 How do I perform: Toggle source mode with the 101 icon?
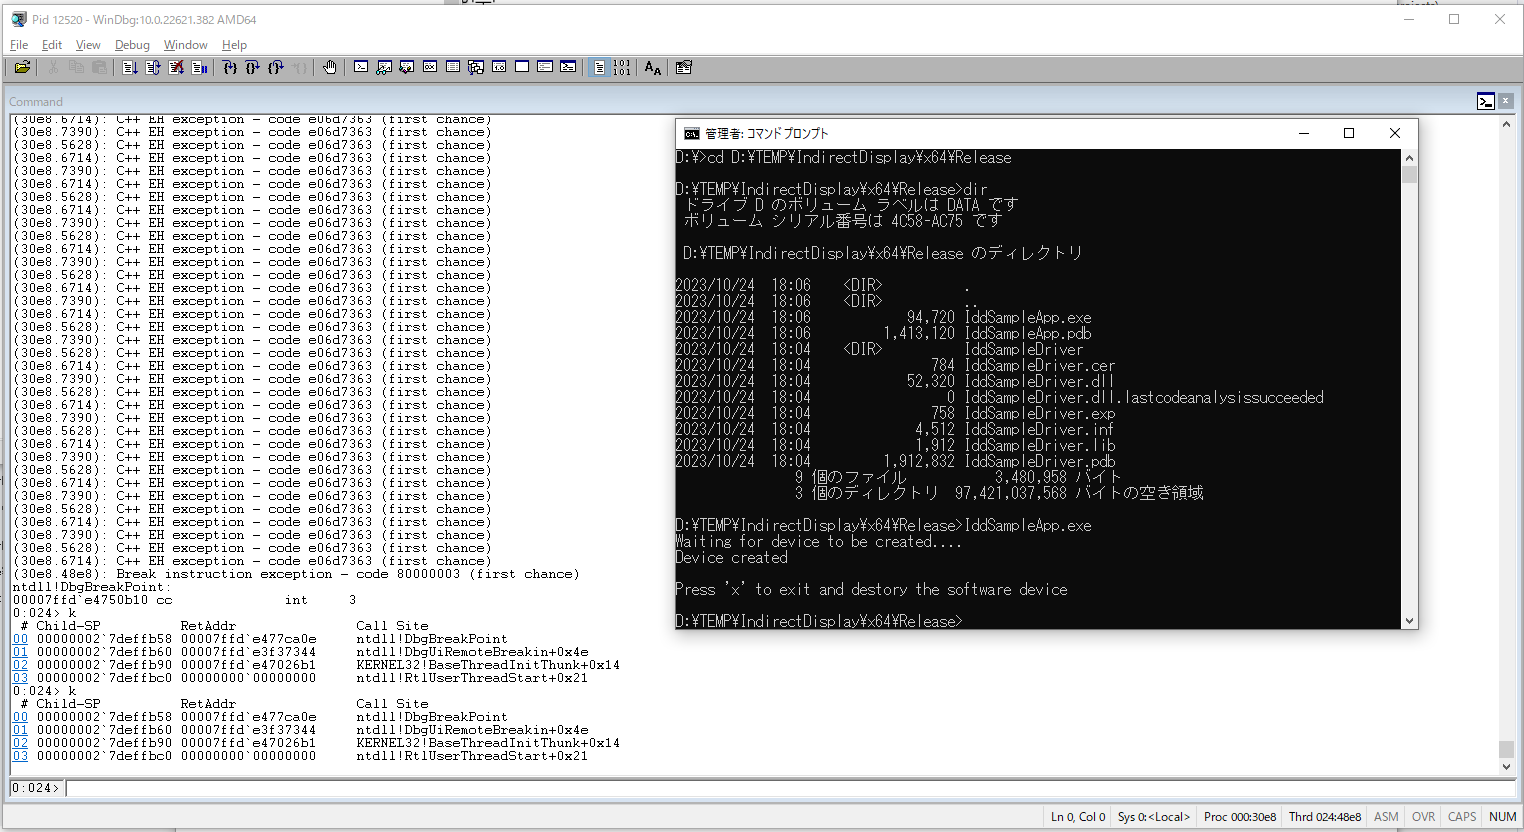622,67
